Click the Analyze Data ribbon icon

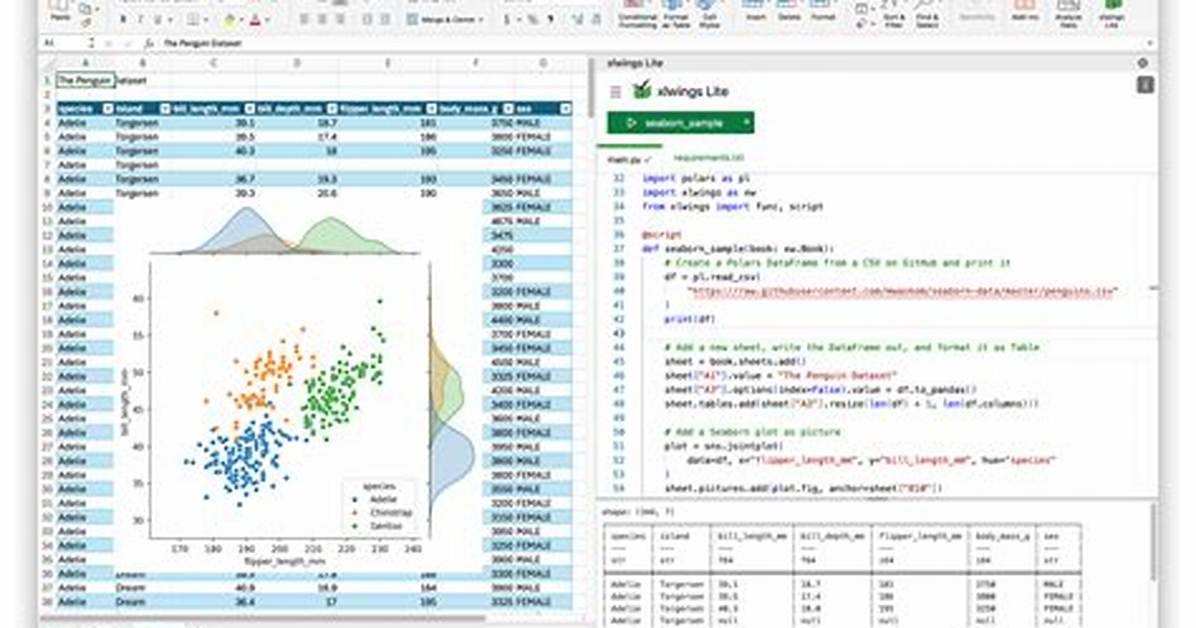1069,14
